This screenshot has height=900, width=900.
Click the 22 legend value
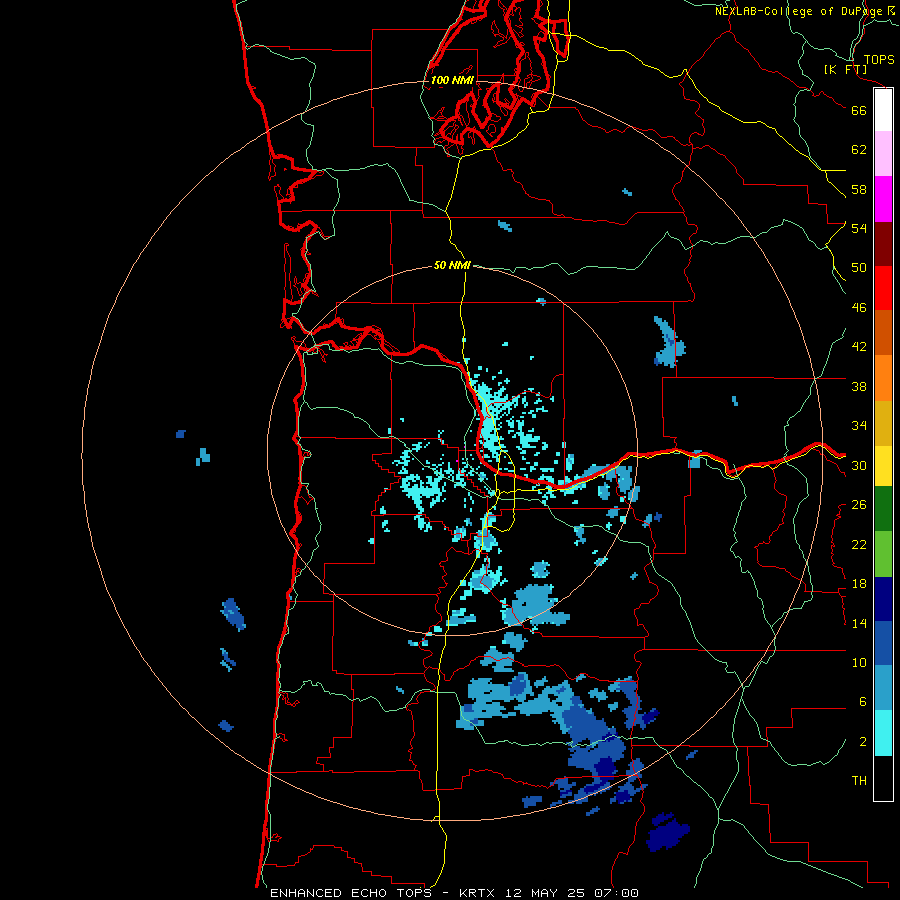pyautogui.click(x=859, y=545)
